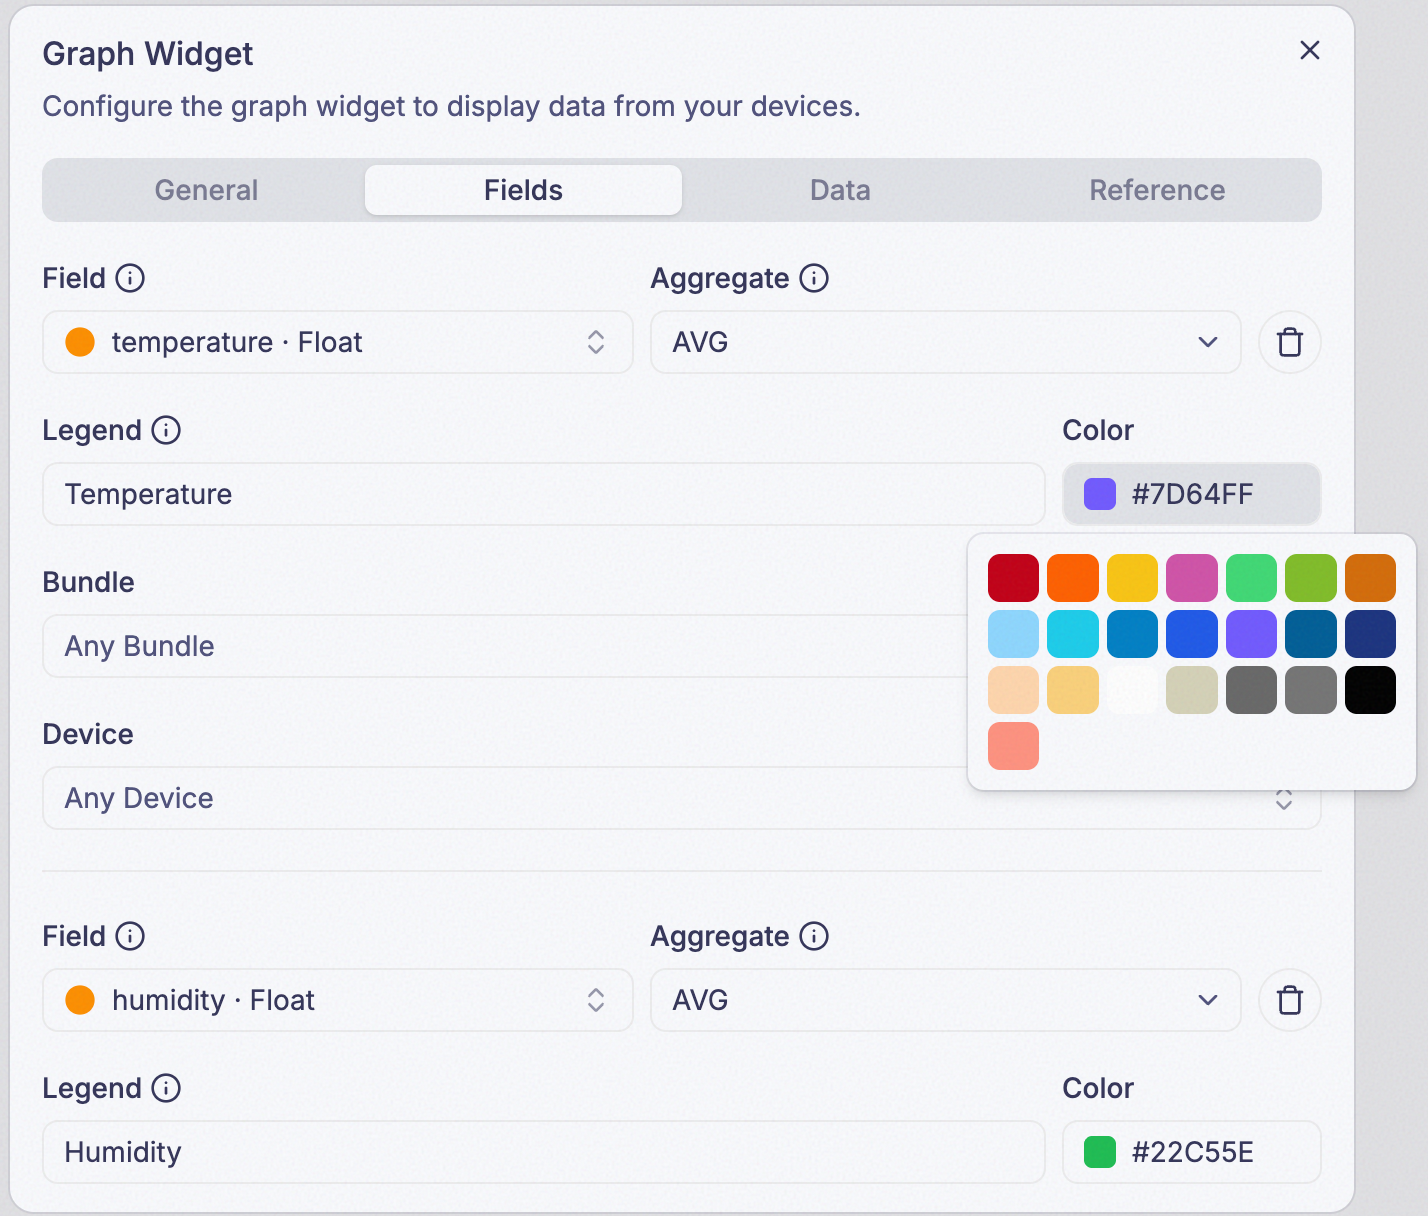Close the Graph Widget dialog
Screen dimensions: 1428x1216
click(x=1310, y=50)
